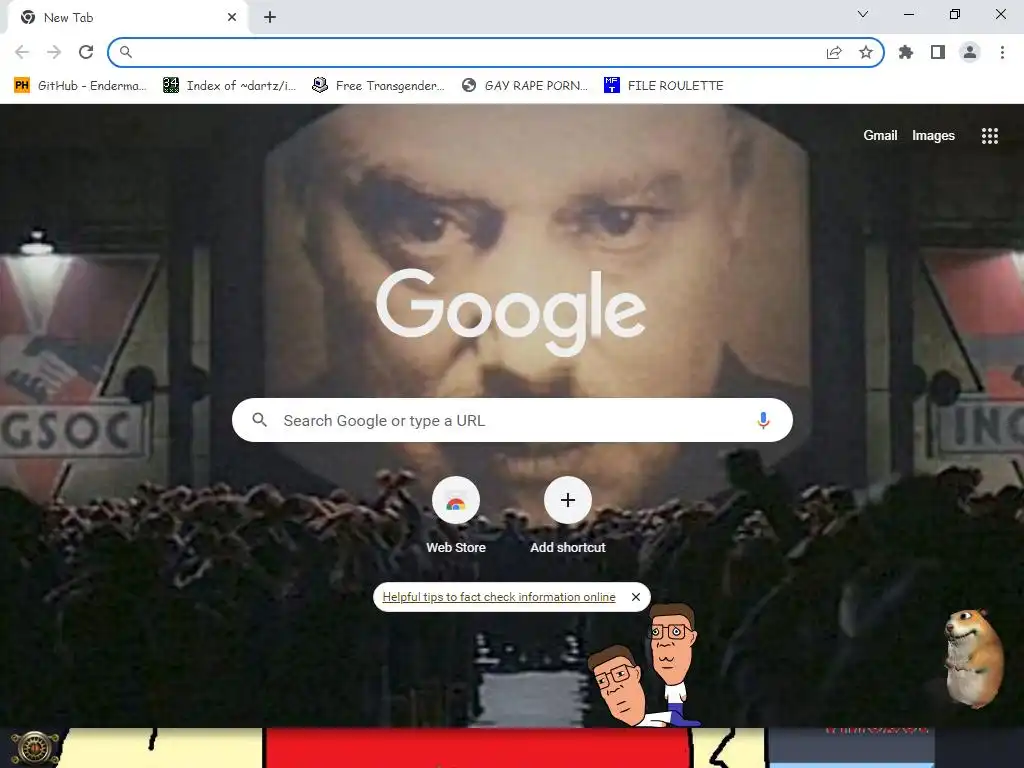Open Chrome's three-dot menu
The height and width of the screenshot is (768, 1024).
click(1002, 52)
